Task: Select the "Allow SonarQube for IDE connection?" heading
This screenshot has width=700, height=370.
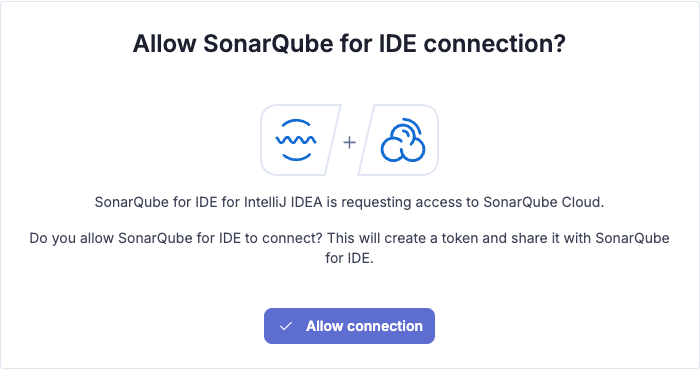Action: [349, 44]
